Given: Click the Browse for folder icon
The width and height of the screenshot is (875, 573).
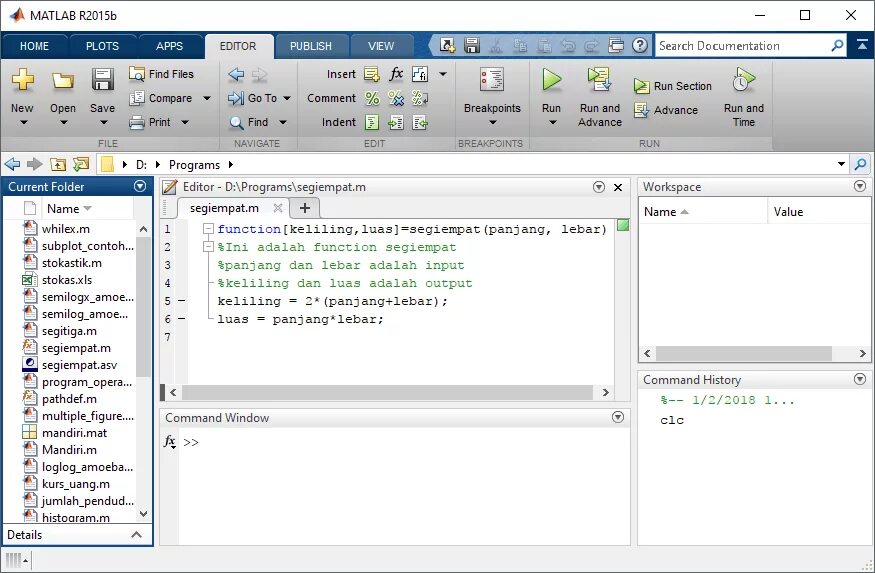Looking at the screenshot, I should click(81, 164).
